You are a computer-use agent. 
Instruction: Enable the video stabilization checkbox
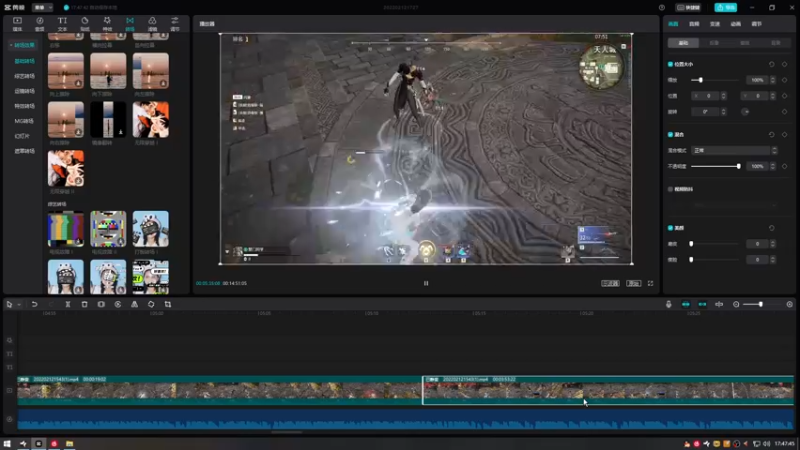coord(670,189)
